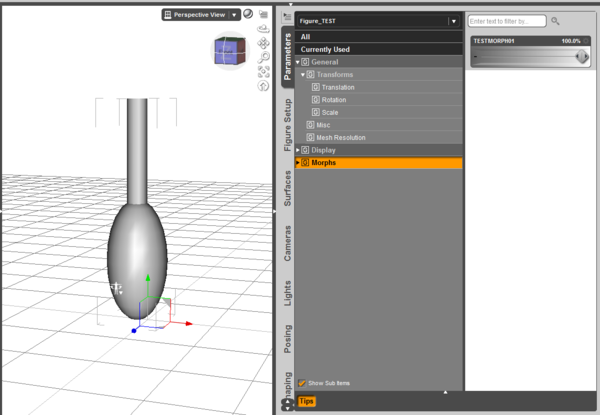Click the layout grid icon beside Perspective View
This screenshot has height=415, width=600.
coord(168,15)
